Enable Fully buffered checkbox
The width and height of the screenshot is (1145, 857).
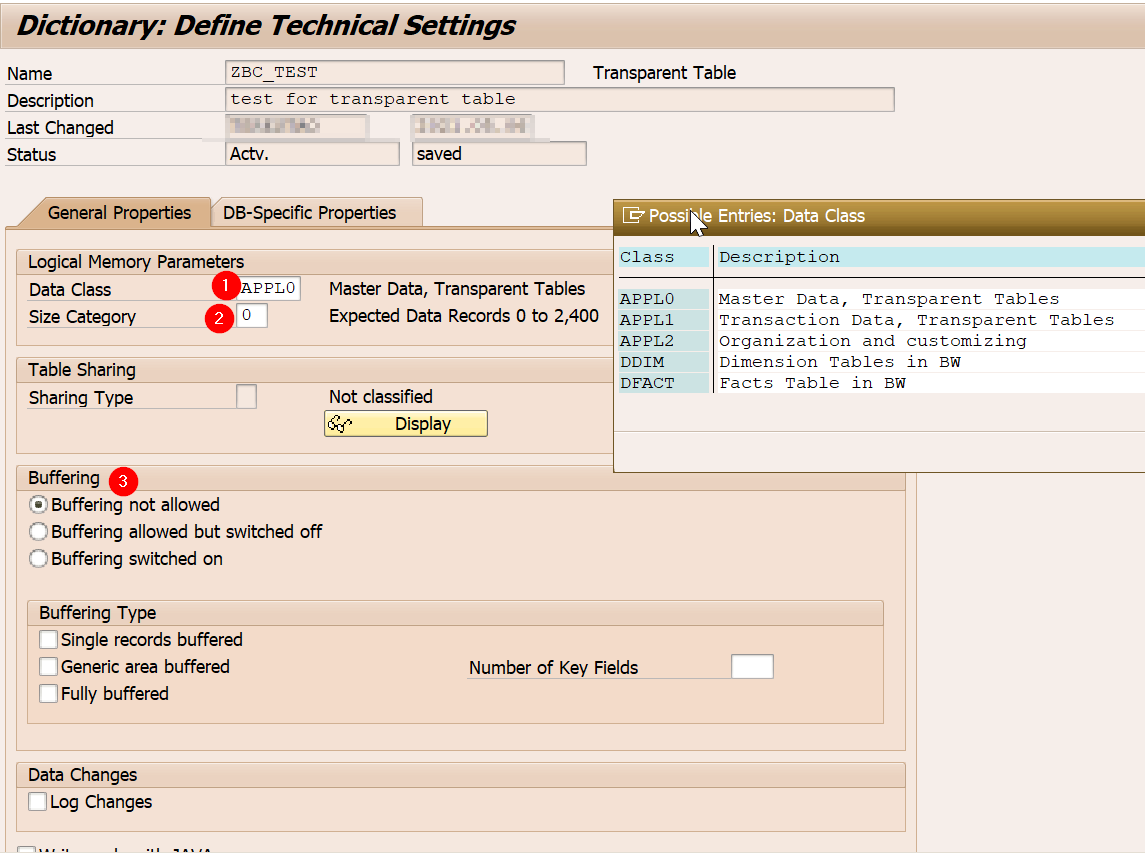[x=48, y=693]
